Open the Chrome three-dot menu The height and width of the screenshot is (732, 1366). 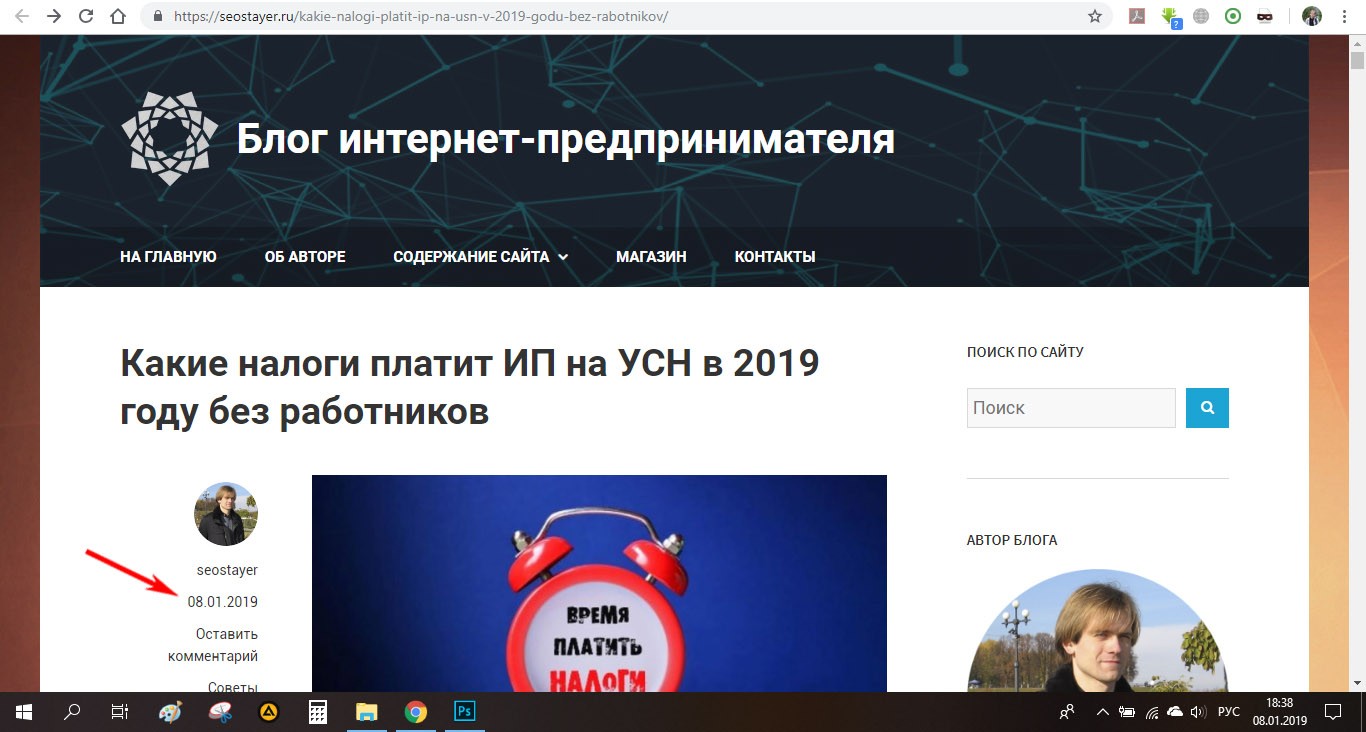tap(1343, 16)
